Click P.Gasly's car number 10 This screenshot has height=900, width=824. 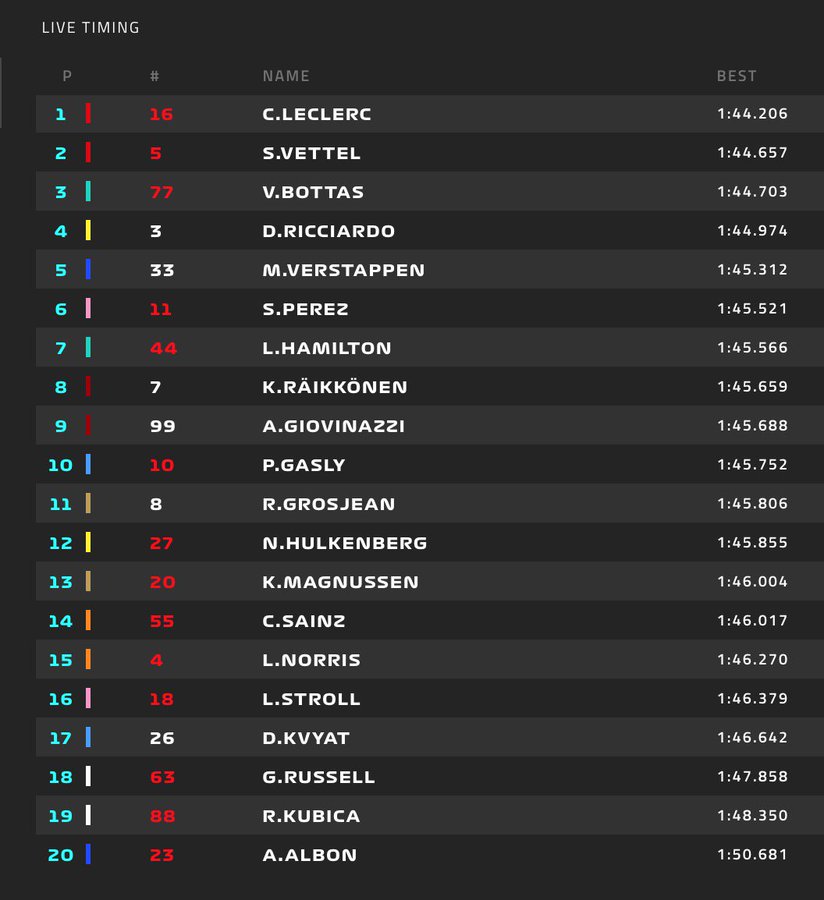[x=161, y=465]
